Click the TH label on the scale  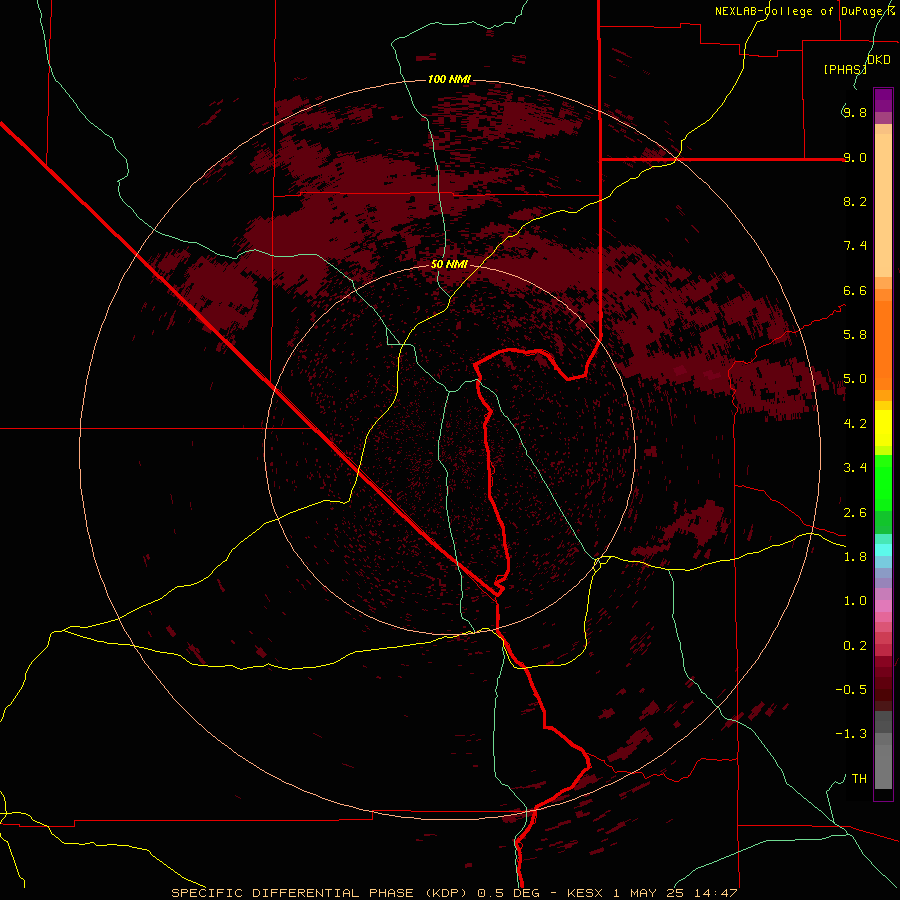point(859,779)
